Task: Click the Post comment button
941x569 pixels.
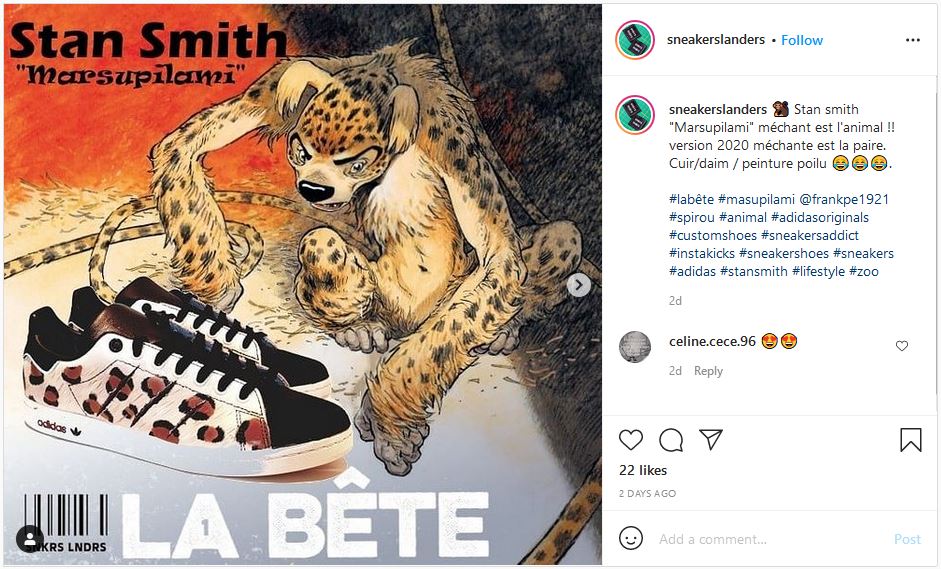Action: tap(907, 539)
